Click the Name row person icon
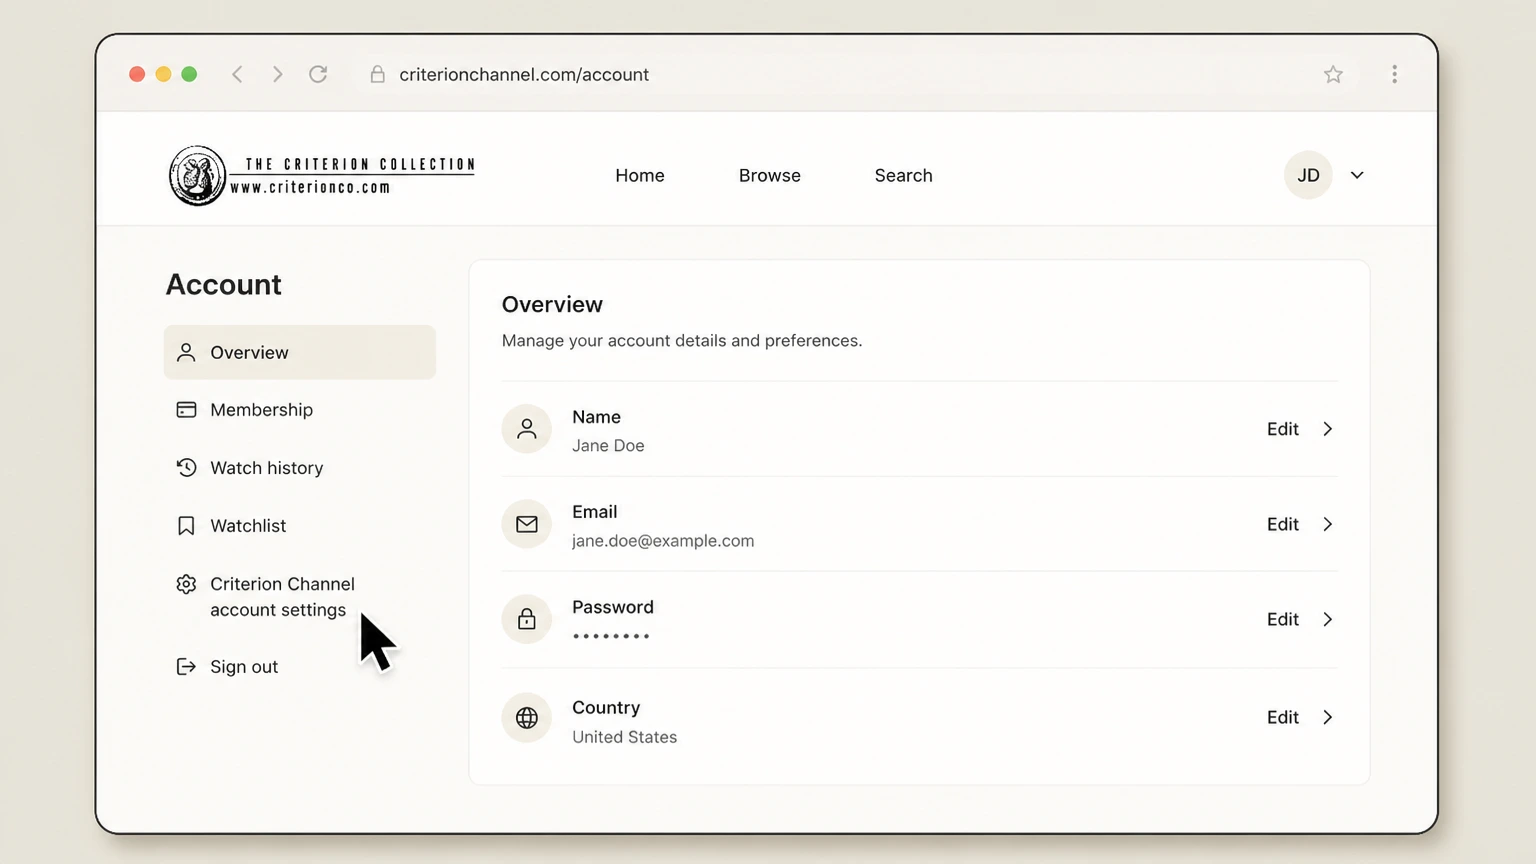1536x864 pixels. (527, 429)
